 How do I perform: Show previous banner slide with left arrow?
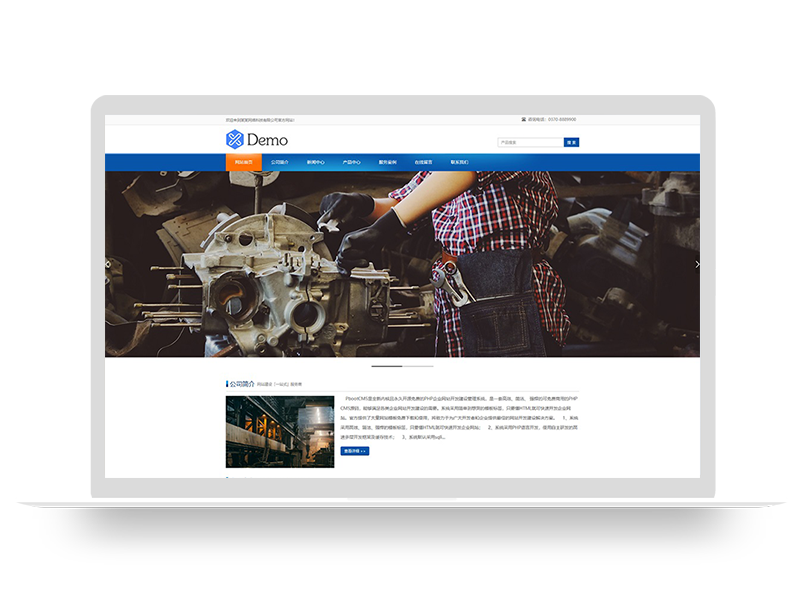tap(108, 264)
